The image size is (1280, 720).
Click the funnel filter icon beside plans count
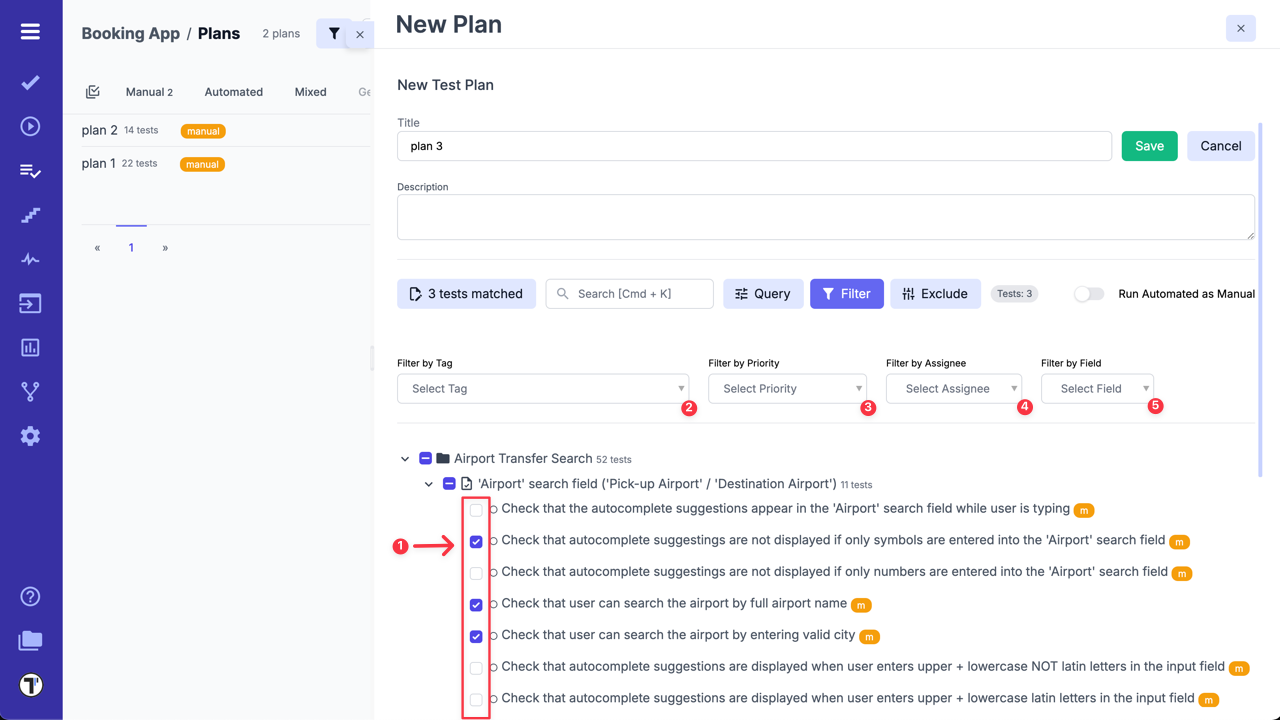[x=334, y=34]
